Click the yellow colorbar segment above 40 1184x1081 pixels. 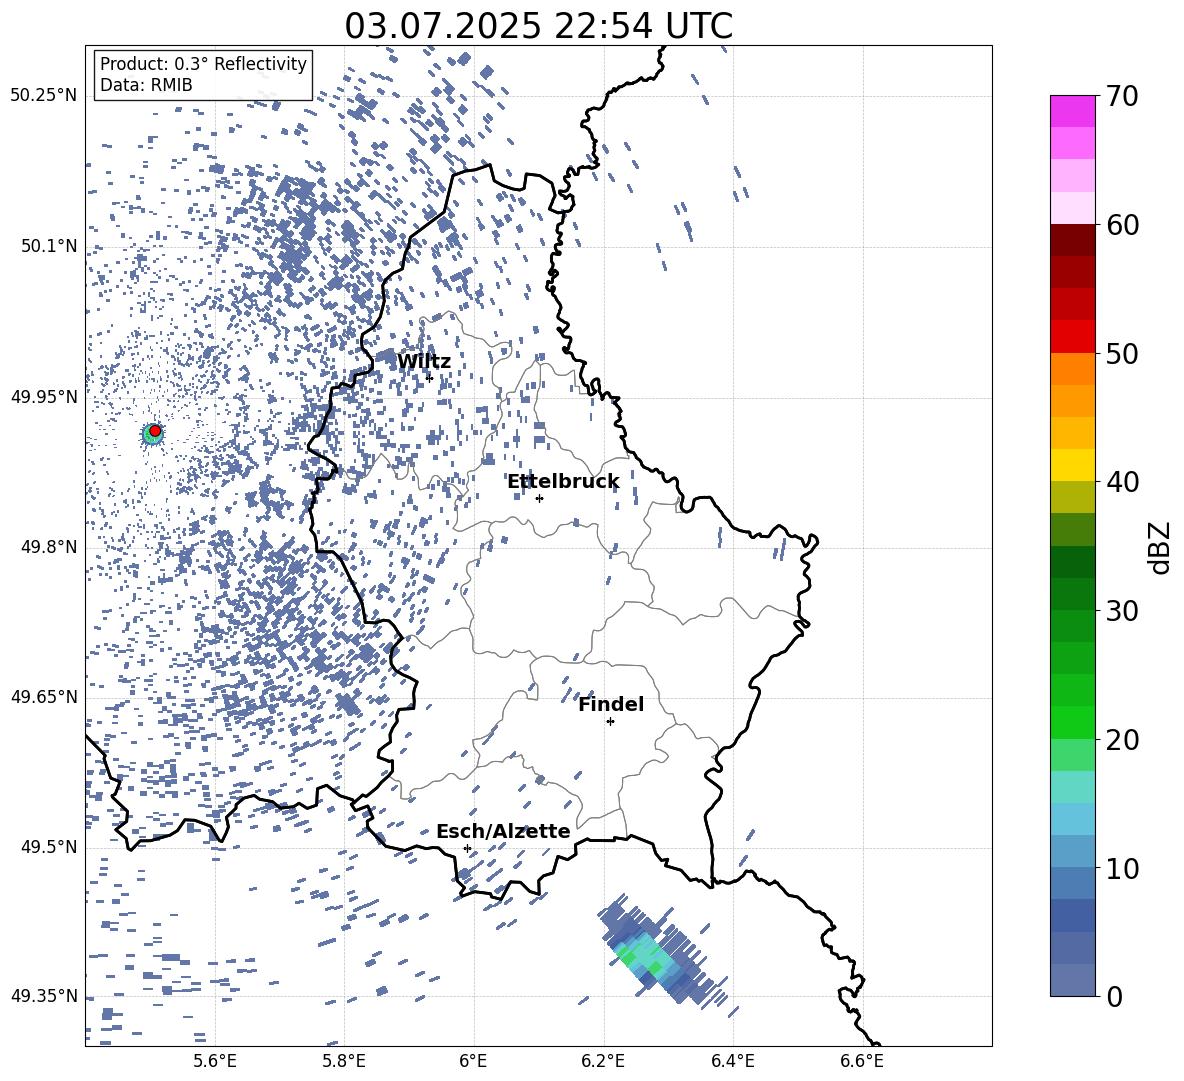tap(1072, 465)
